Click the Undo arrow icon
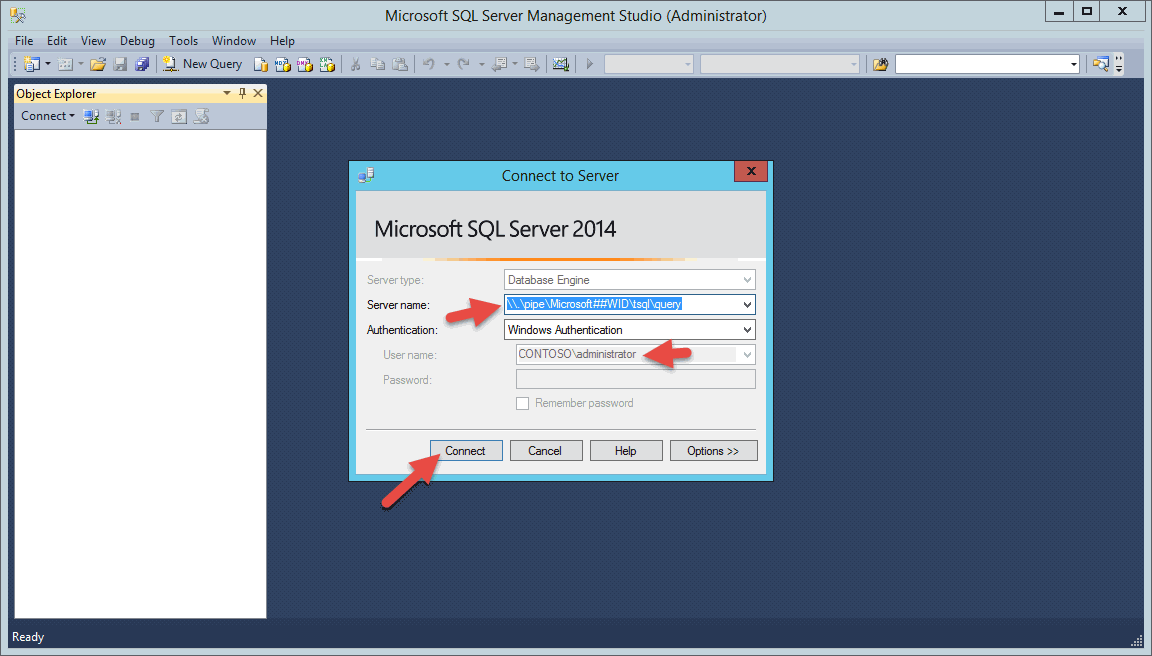The height and width of the screenshot is (656, 1152). [428, 65]
